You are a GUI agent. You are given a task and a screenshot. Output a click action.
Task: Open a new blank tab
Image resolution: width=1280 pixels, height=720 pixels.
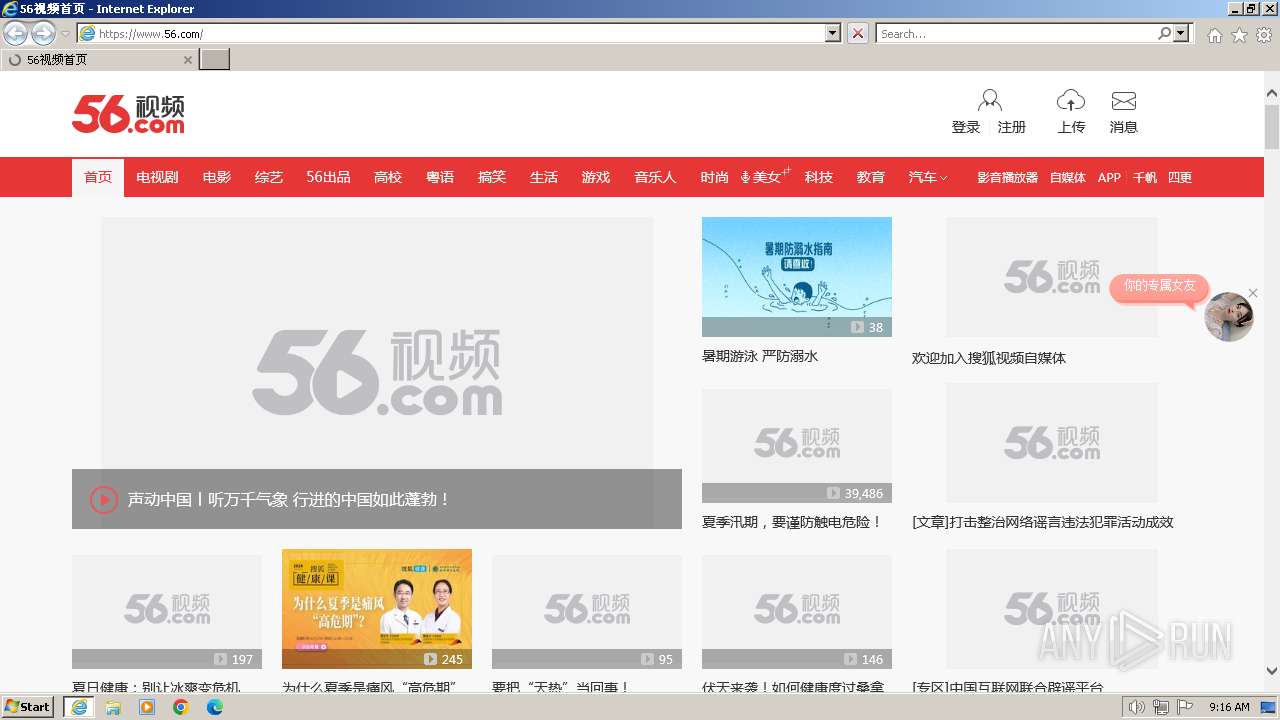pyautogui.click(x=215, y=59)
